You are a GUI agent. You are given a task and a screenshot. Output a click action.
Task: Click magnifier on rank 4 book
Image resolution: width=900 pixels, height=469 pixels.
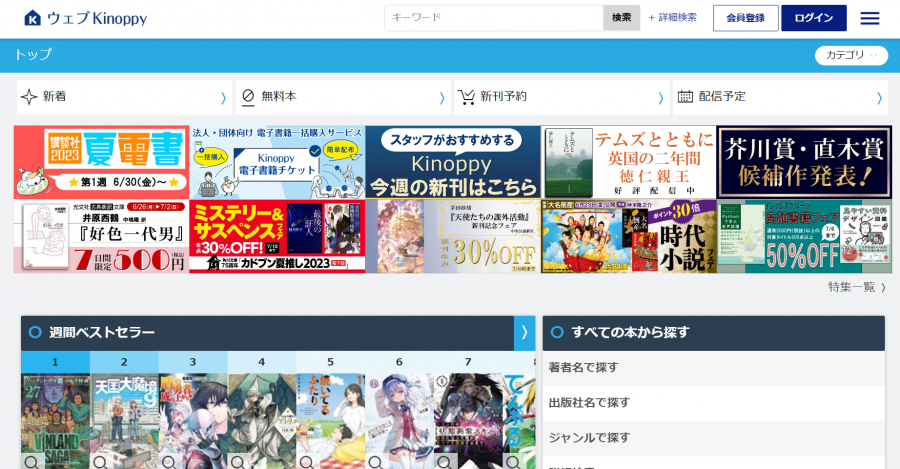click(x=238, y=462)
